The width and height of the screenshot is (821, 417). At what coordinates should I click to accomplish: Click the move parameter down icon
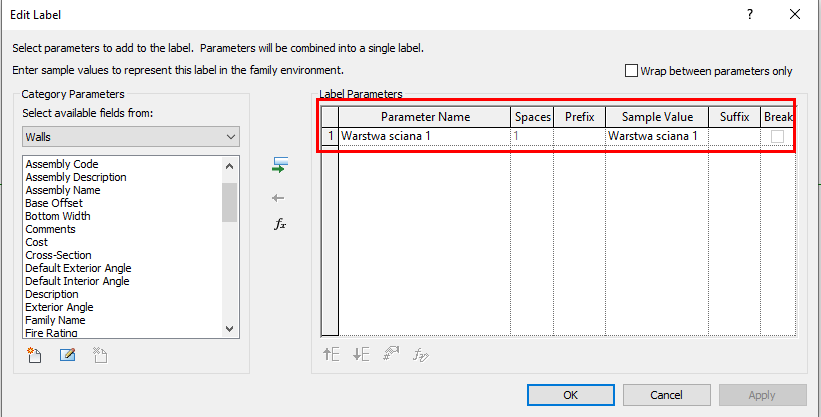[361, 354]
